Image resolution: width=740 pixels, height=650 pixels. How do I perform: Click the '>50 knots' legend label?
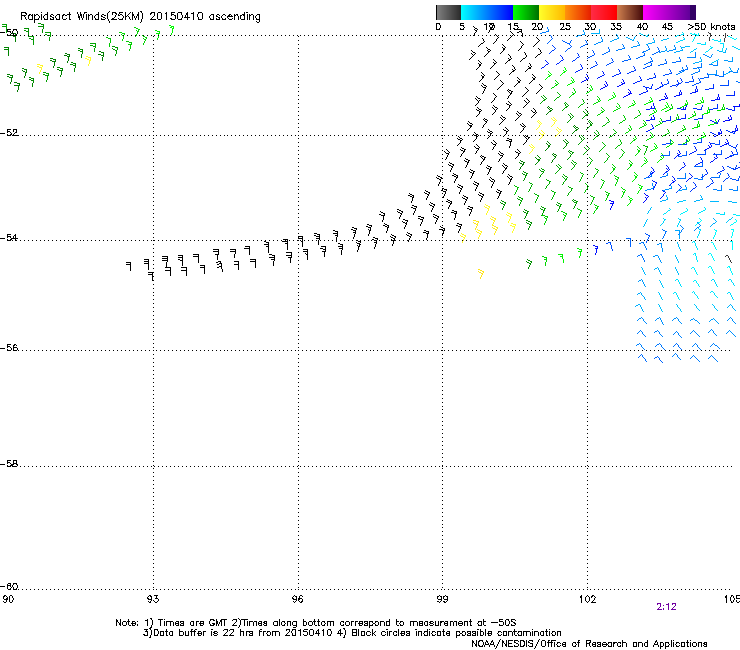coord(711,27)
